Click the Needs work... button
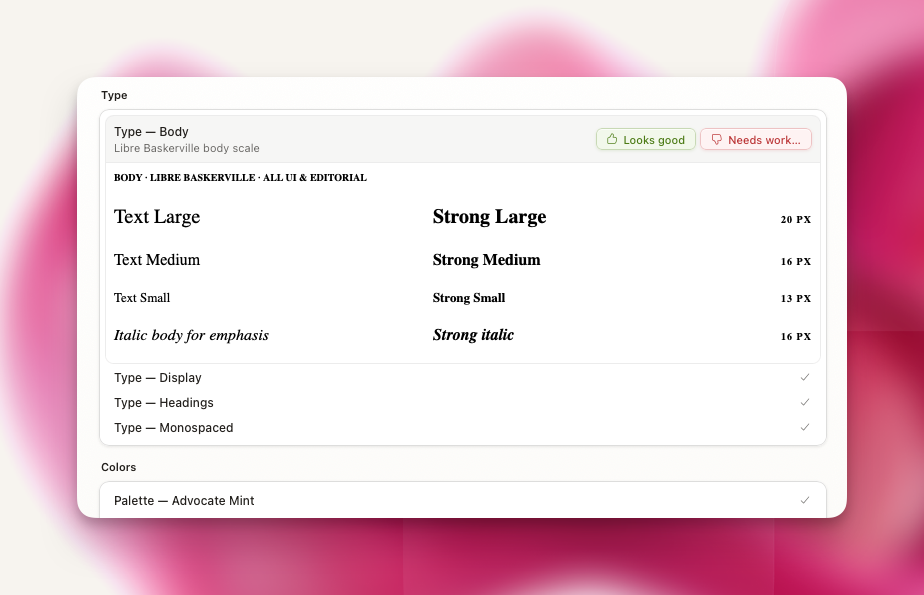This screenshot has width=924, height=595. (755, 140)
